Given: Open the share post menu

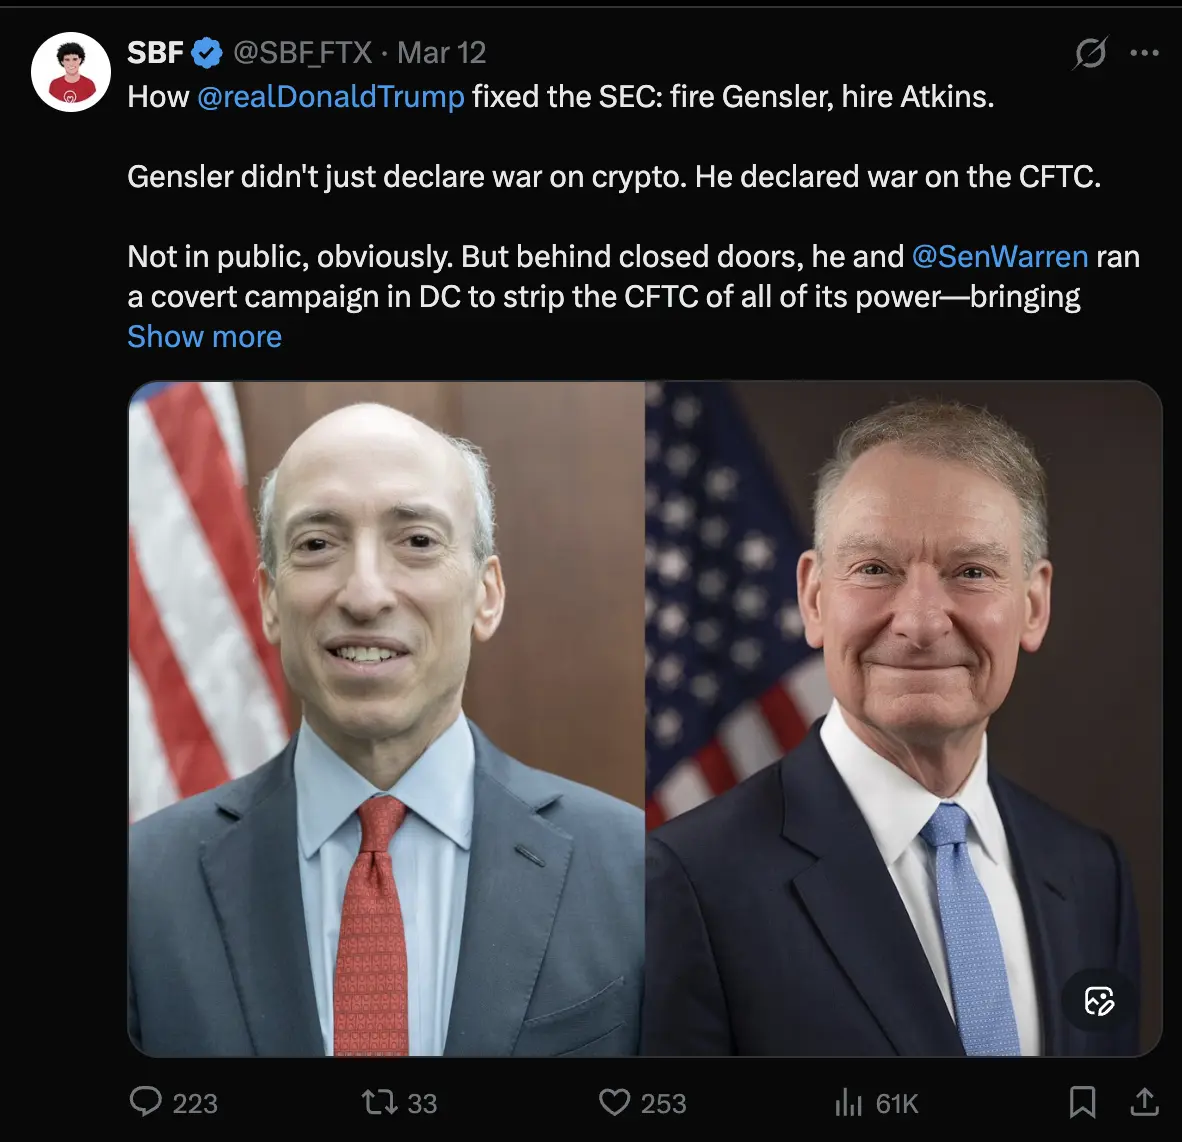Looking at the screenshot, I should pyautogui.click(x=1144, y=1102).
